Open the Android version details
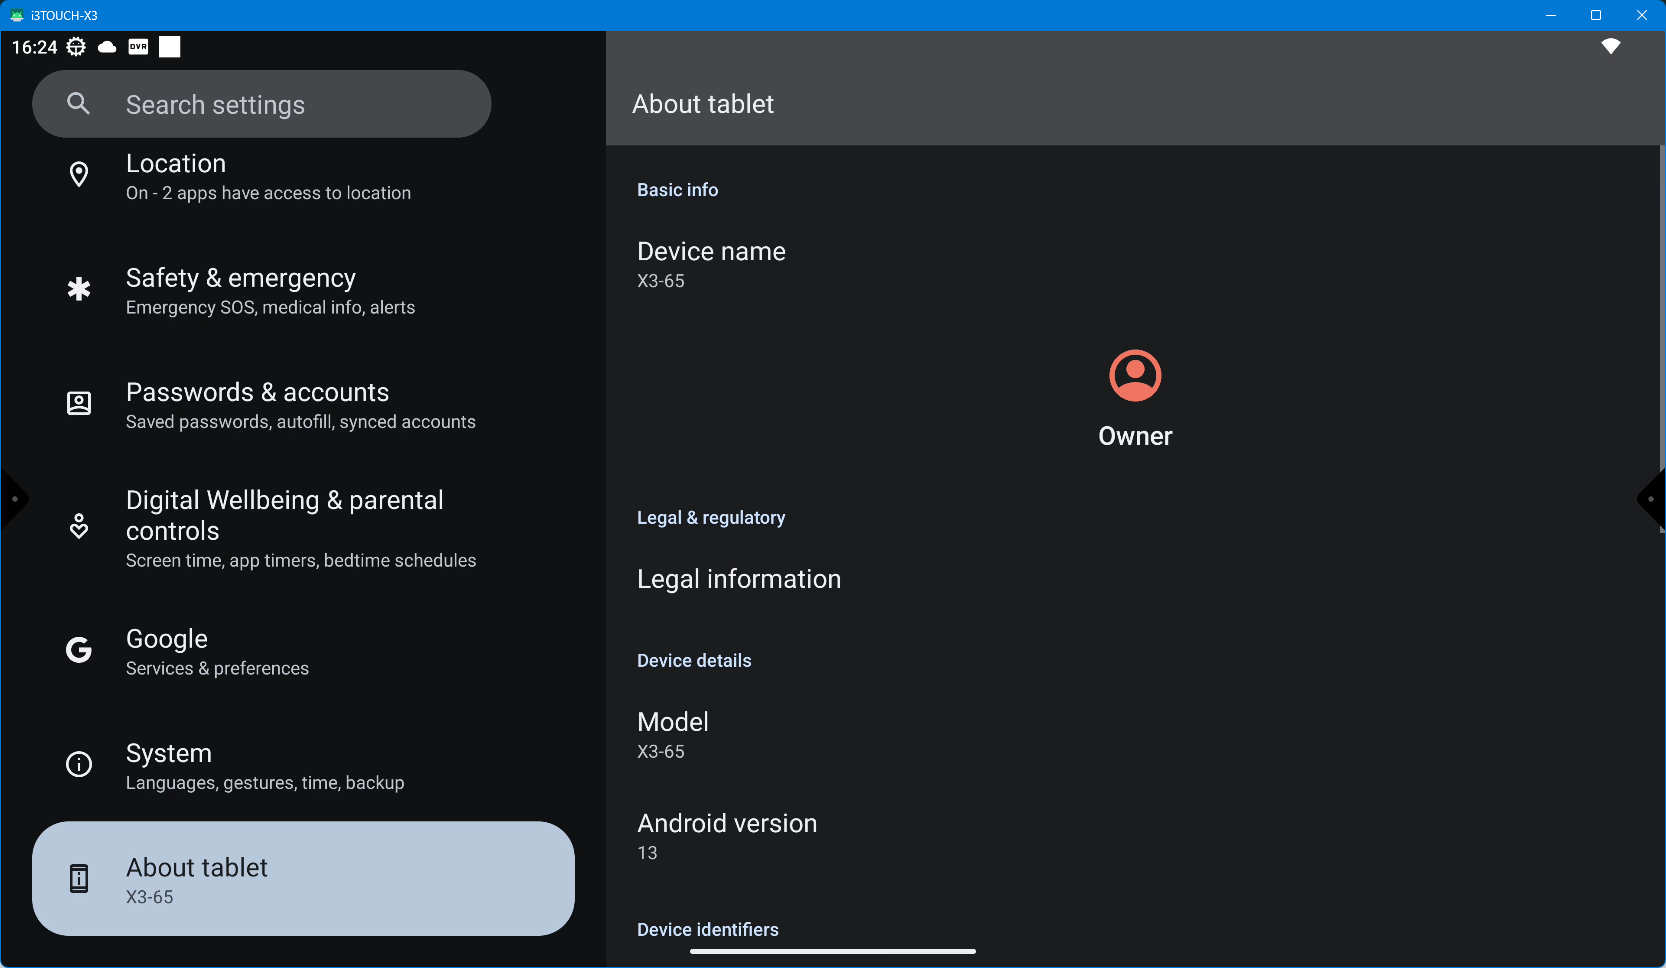The image size is (1666, 968). pyautogui.click(x=727, y=837)
